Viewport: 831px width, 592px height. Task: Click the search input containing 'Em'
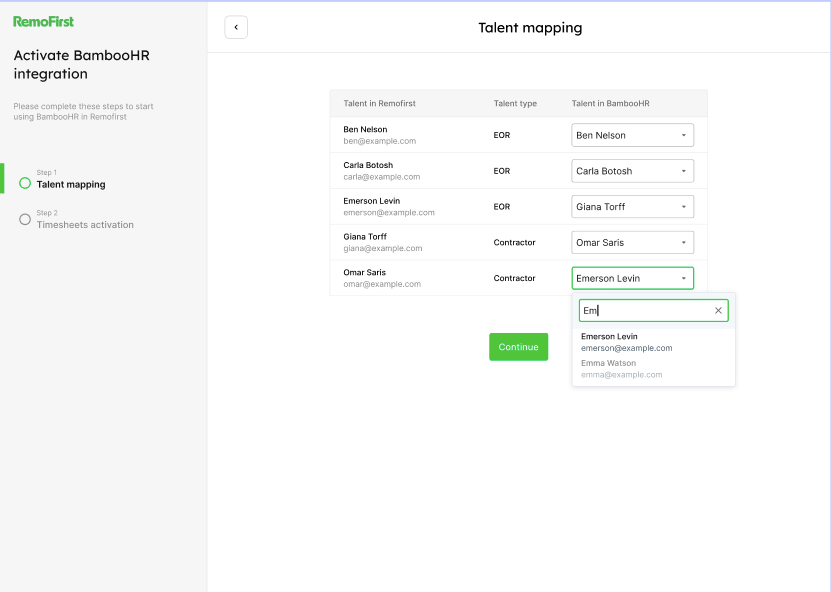pyautogui.click(x=645, y=311)
